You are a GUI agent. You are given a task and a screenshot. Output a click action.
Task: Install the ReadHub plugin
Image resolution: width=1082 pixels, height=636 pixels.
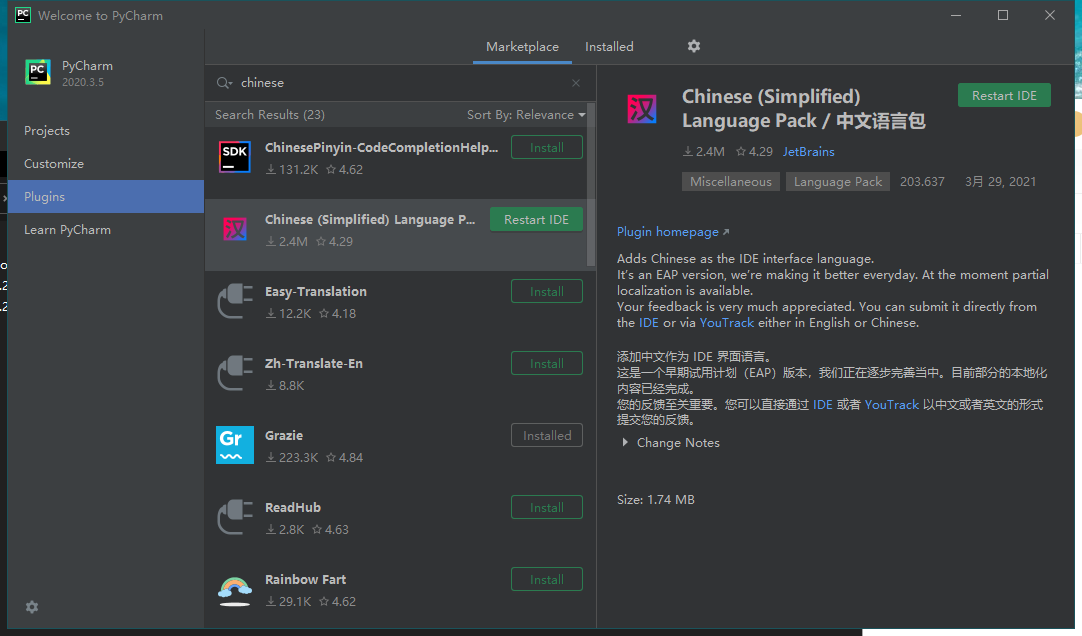[x=547, y=508]
